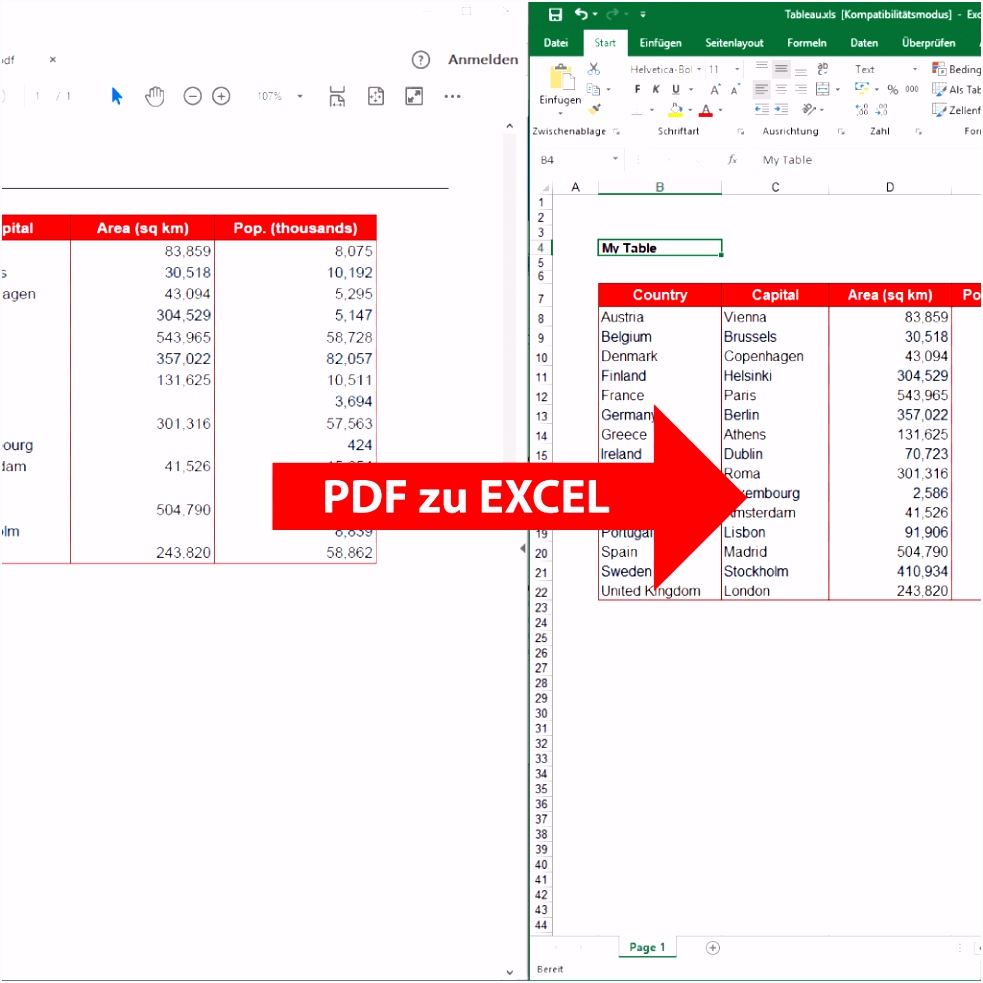Zoom in with the plus circle in PDF viewer
The width and height of the screenshot is (983, 983).
[221, 97]
